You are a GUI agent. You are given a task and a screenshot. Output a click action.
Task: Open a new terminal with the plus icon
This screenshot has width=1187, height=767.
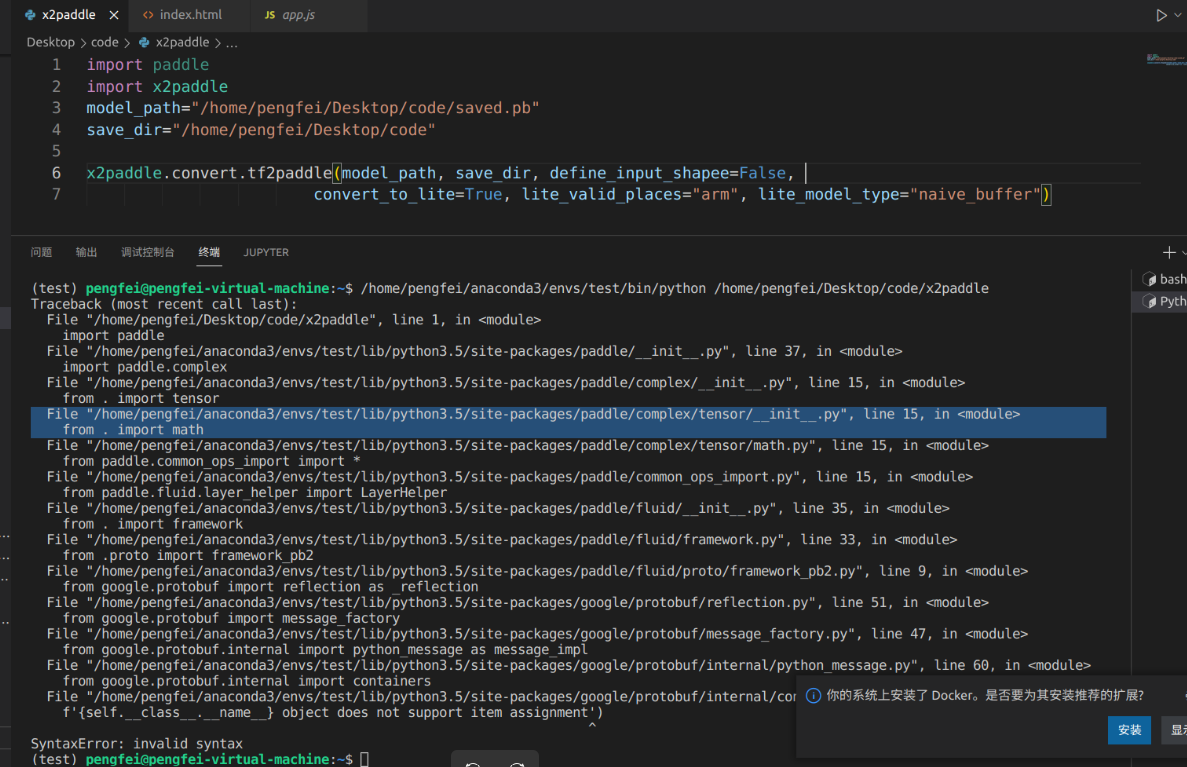[x=1167, y=252]
